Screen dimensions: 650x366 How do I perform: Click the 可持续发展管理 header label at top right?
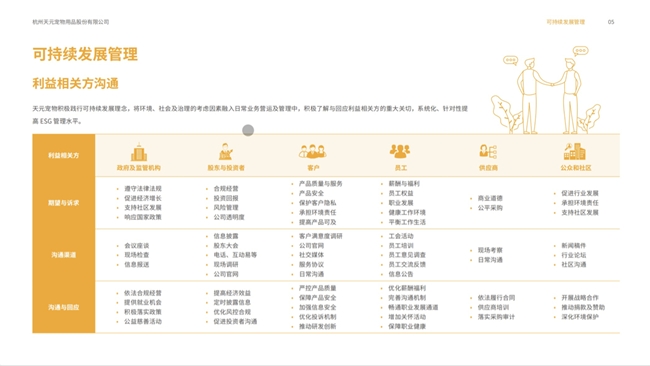point(565,22)
